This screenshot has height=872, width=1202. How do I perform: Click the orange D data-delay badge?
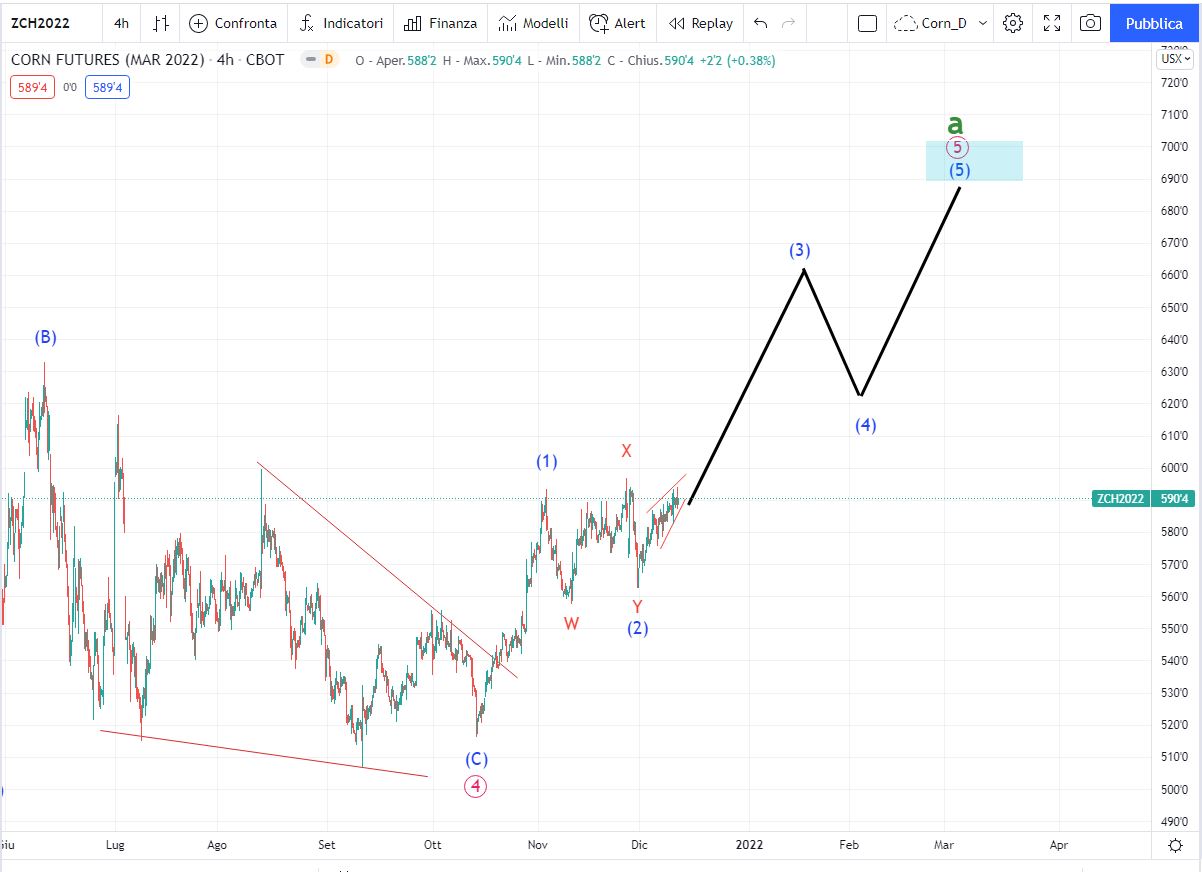[x=329, y=60]
